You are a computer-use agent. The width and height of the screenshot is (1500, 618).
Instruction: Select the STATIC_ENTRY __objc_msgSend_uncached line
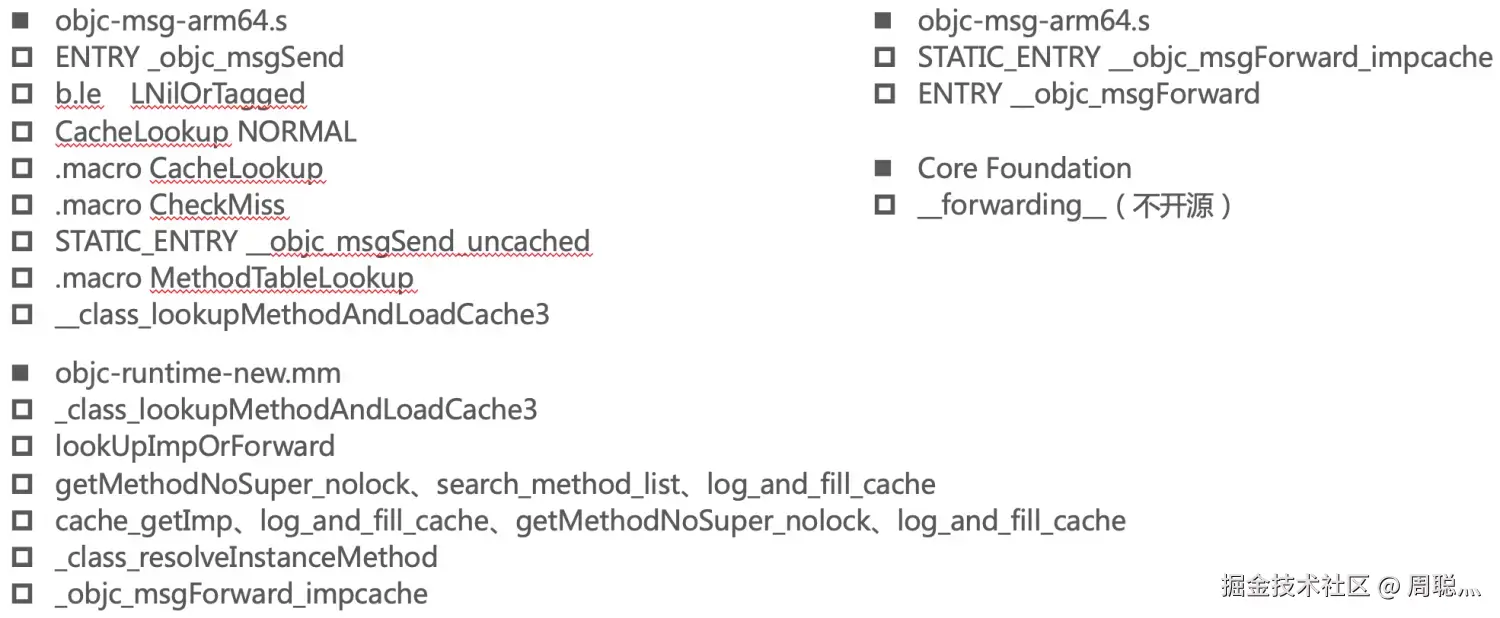click(322, 241)
